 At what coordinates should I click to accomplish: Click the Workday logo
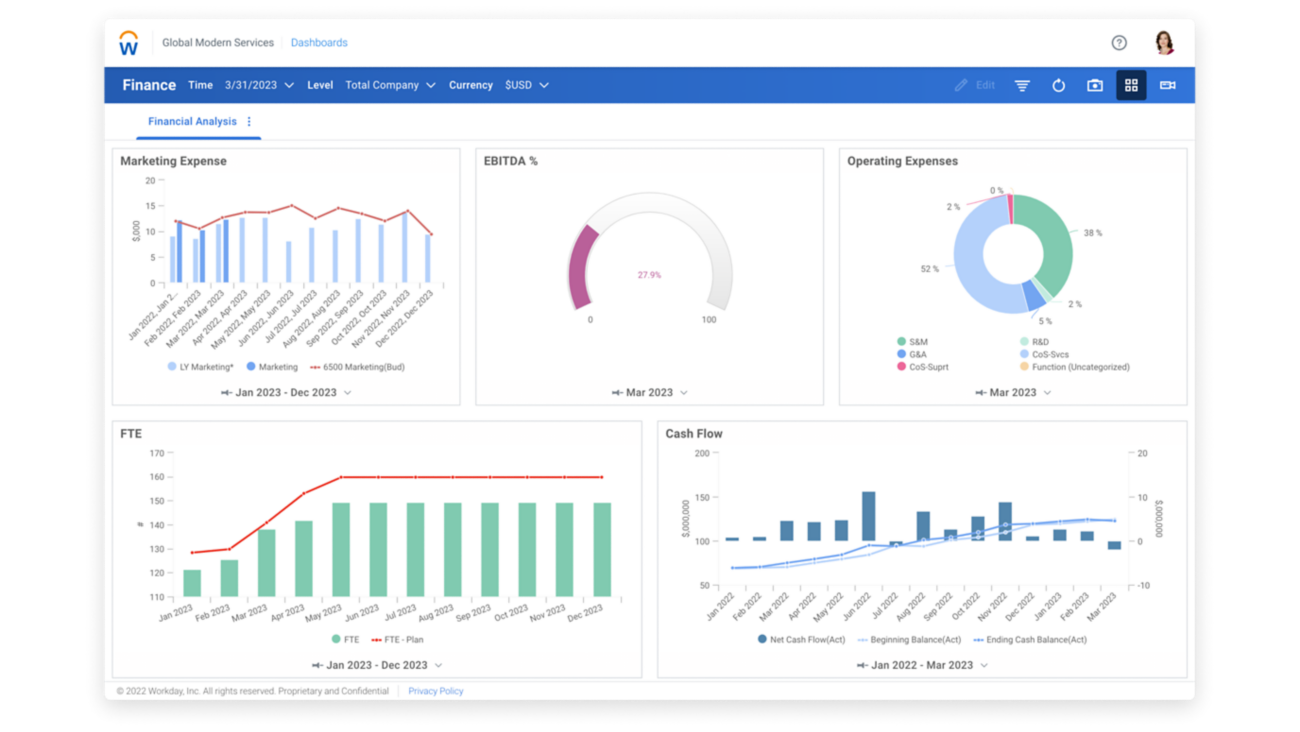coord(128,42)
